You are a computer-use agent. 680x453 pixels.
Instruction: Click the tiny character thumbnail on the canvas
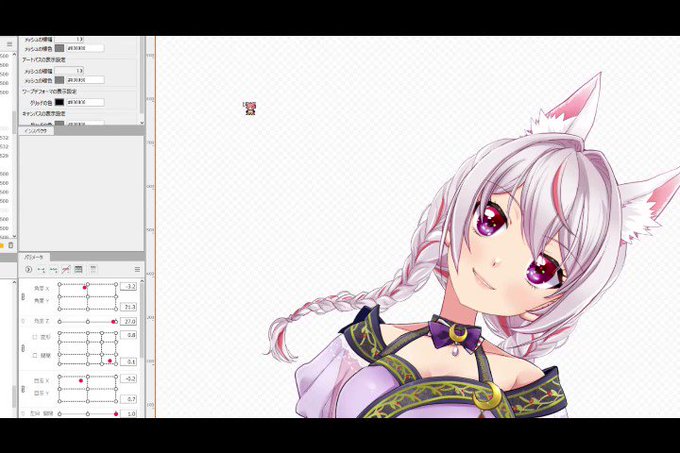(250, 108)
